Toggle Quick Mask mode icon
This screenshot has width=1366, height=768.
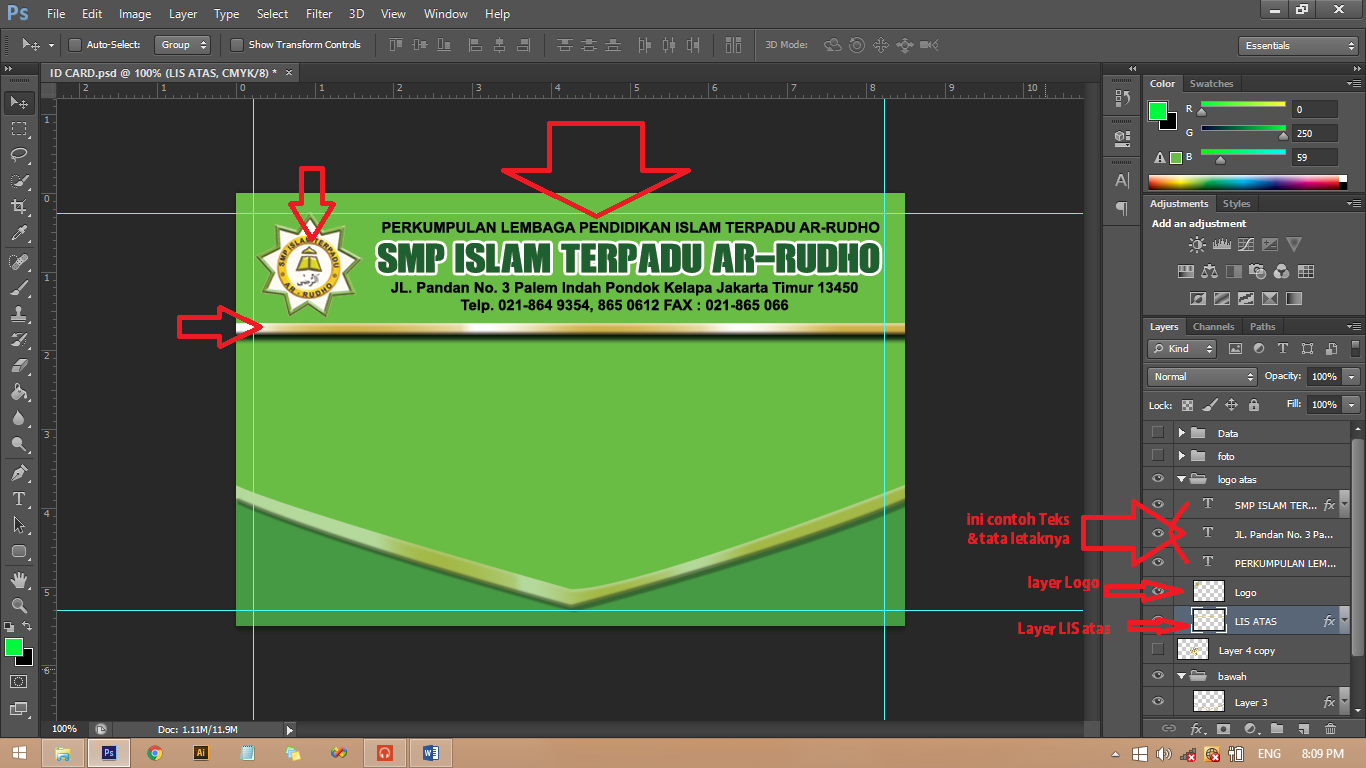(19, 682)
